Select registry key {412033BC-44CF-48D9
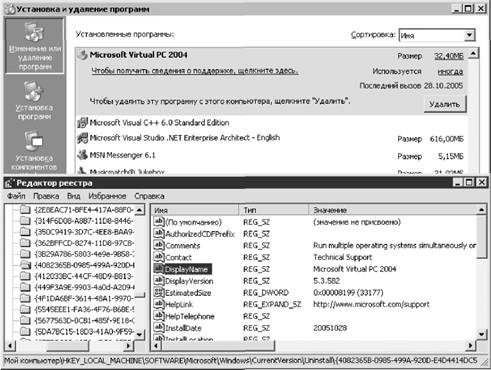The width and height of the screenshot is (491, 370). (x=84, y=276)
